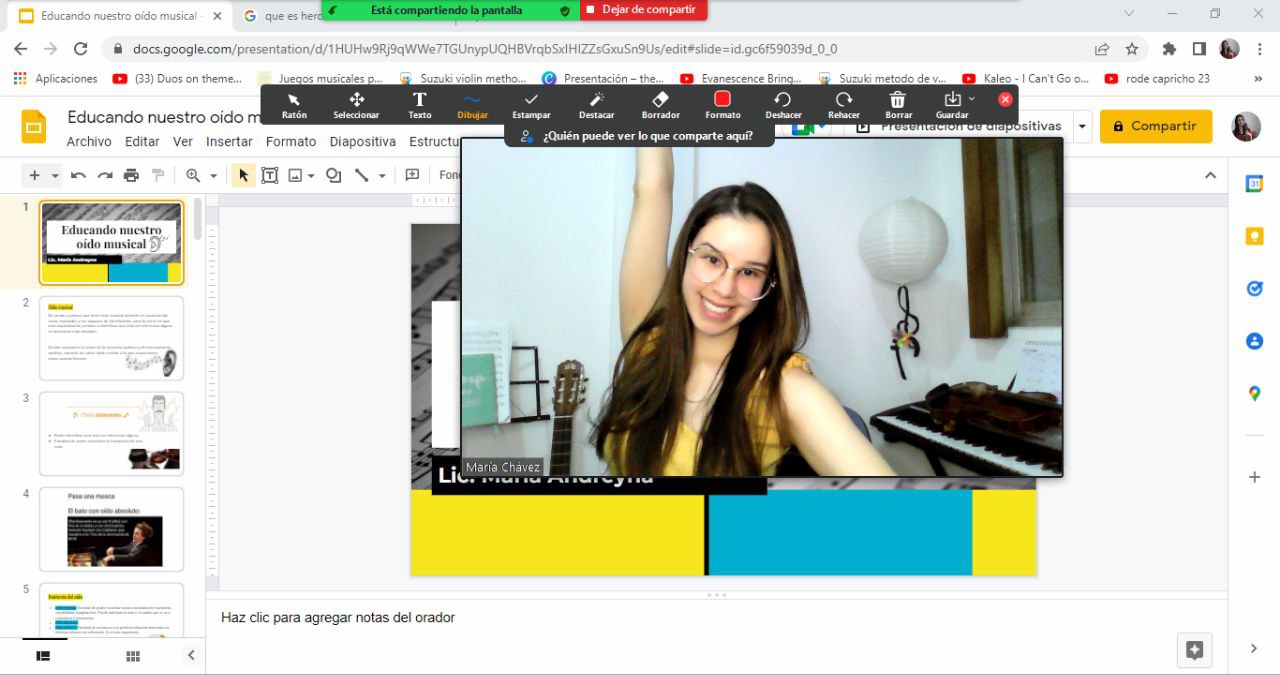Choose the Texto annotation tool
1280x675 pixels.
[x=420, y=104]
